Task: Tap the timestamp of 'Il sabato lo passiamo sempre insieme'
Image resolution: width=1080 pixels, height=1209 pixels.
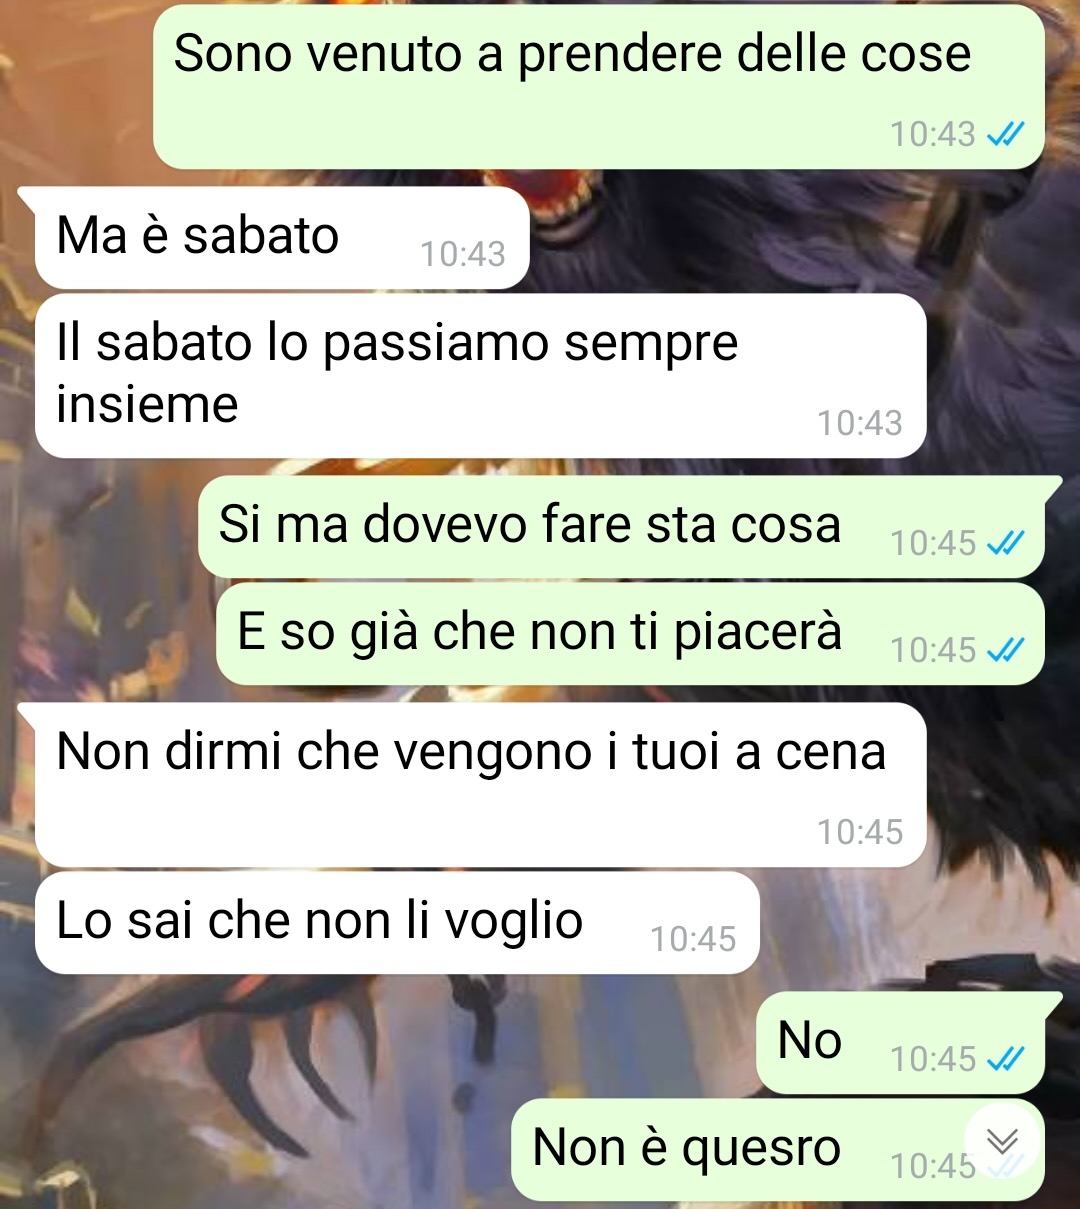Action: [860, 423]
